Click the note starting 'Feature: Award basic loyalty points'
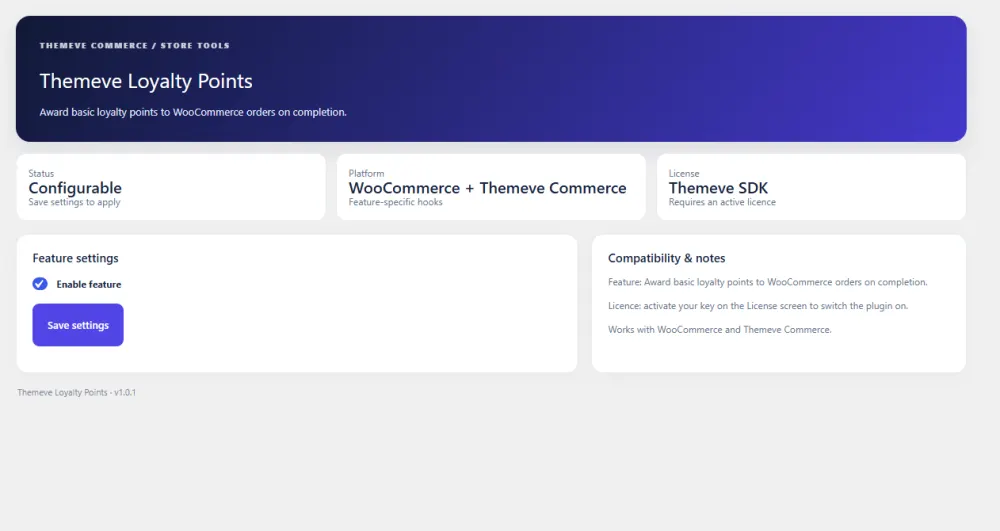 pos(768,282)
